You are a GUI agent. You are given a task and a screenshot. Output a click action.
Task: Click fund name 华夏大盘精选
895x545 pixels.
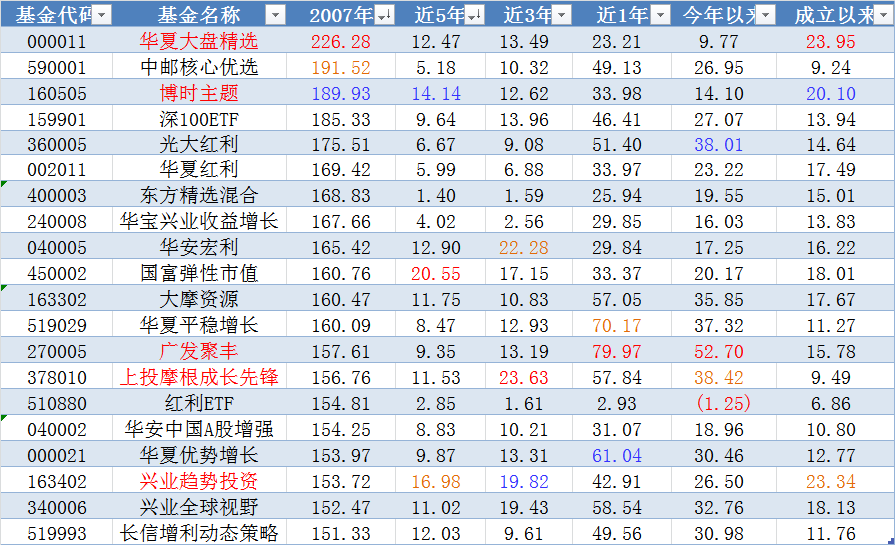pos(199,41)
